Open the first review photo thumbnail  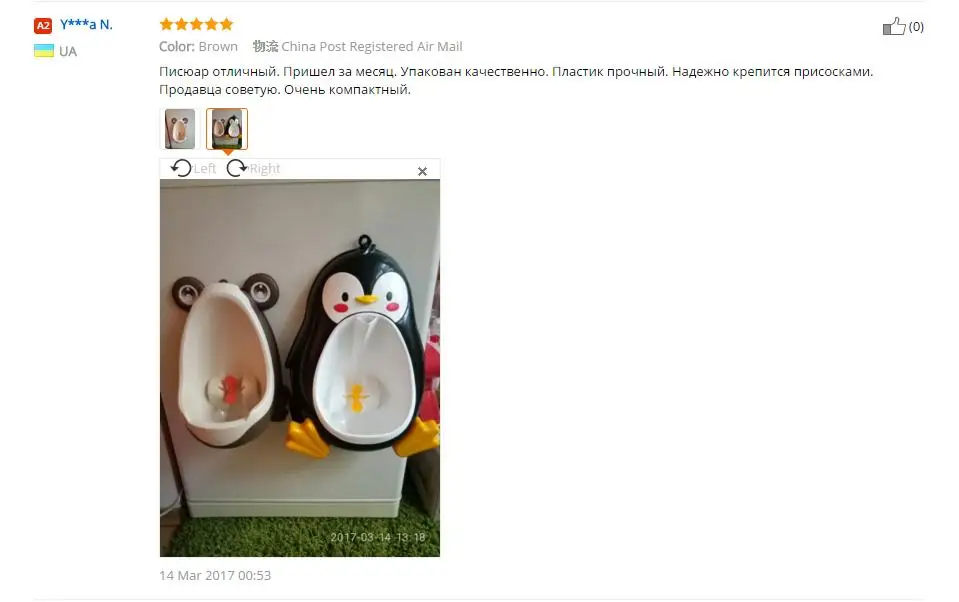[x=180, y=129]
